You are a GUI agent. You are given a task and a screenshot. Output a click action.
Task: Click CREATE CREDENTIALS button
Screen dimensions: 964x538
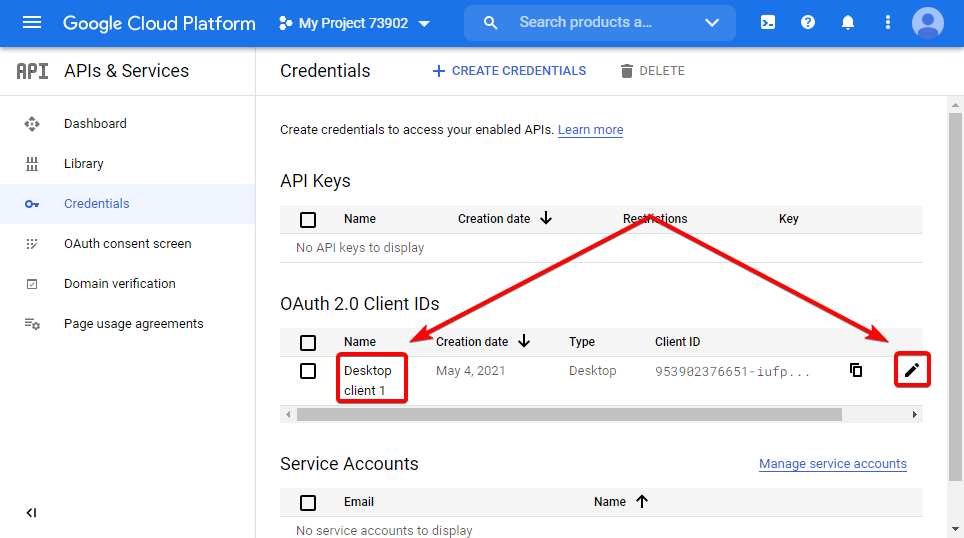coord(509,71)
